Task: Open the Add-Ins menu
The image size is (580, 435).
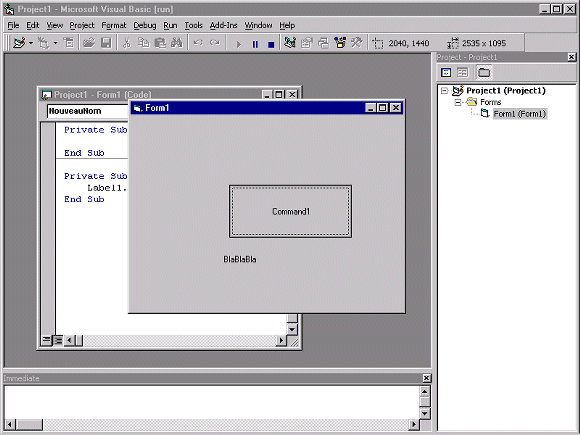Action: 223,25
